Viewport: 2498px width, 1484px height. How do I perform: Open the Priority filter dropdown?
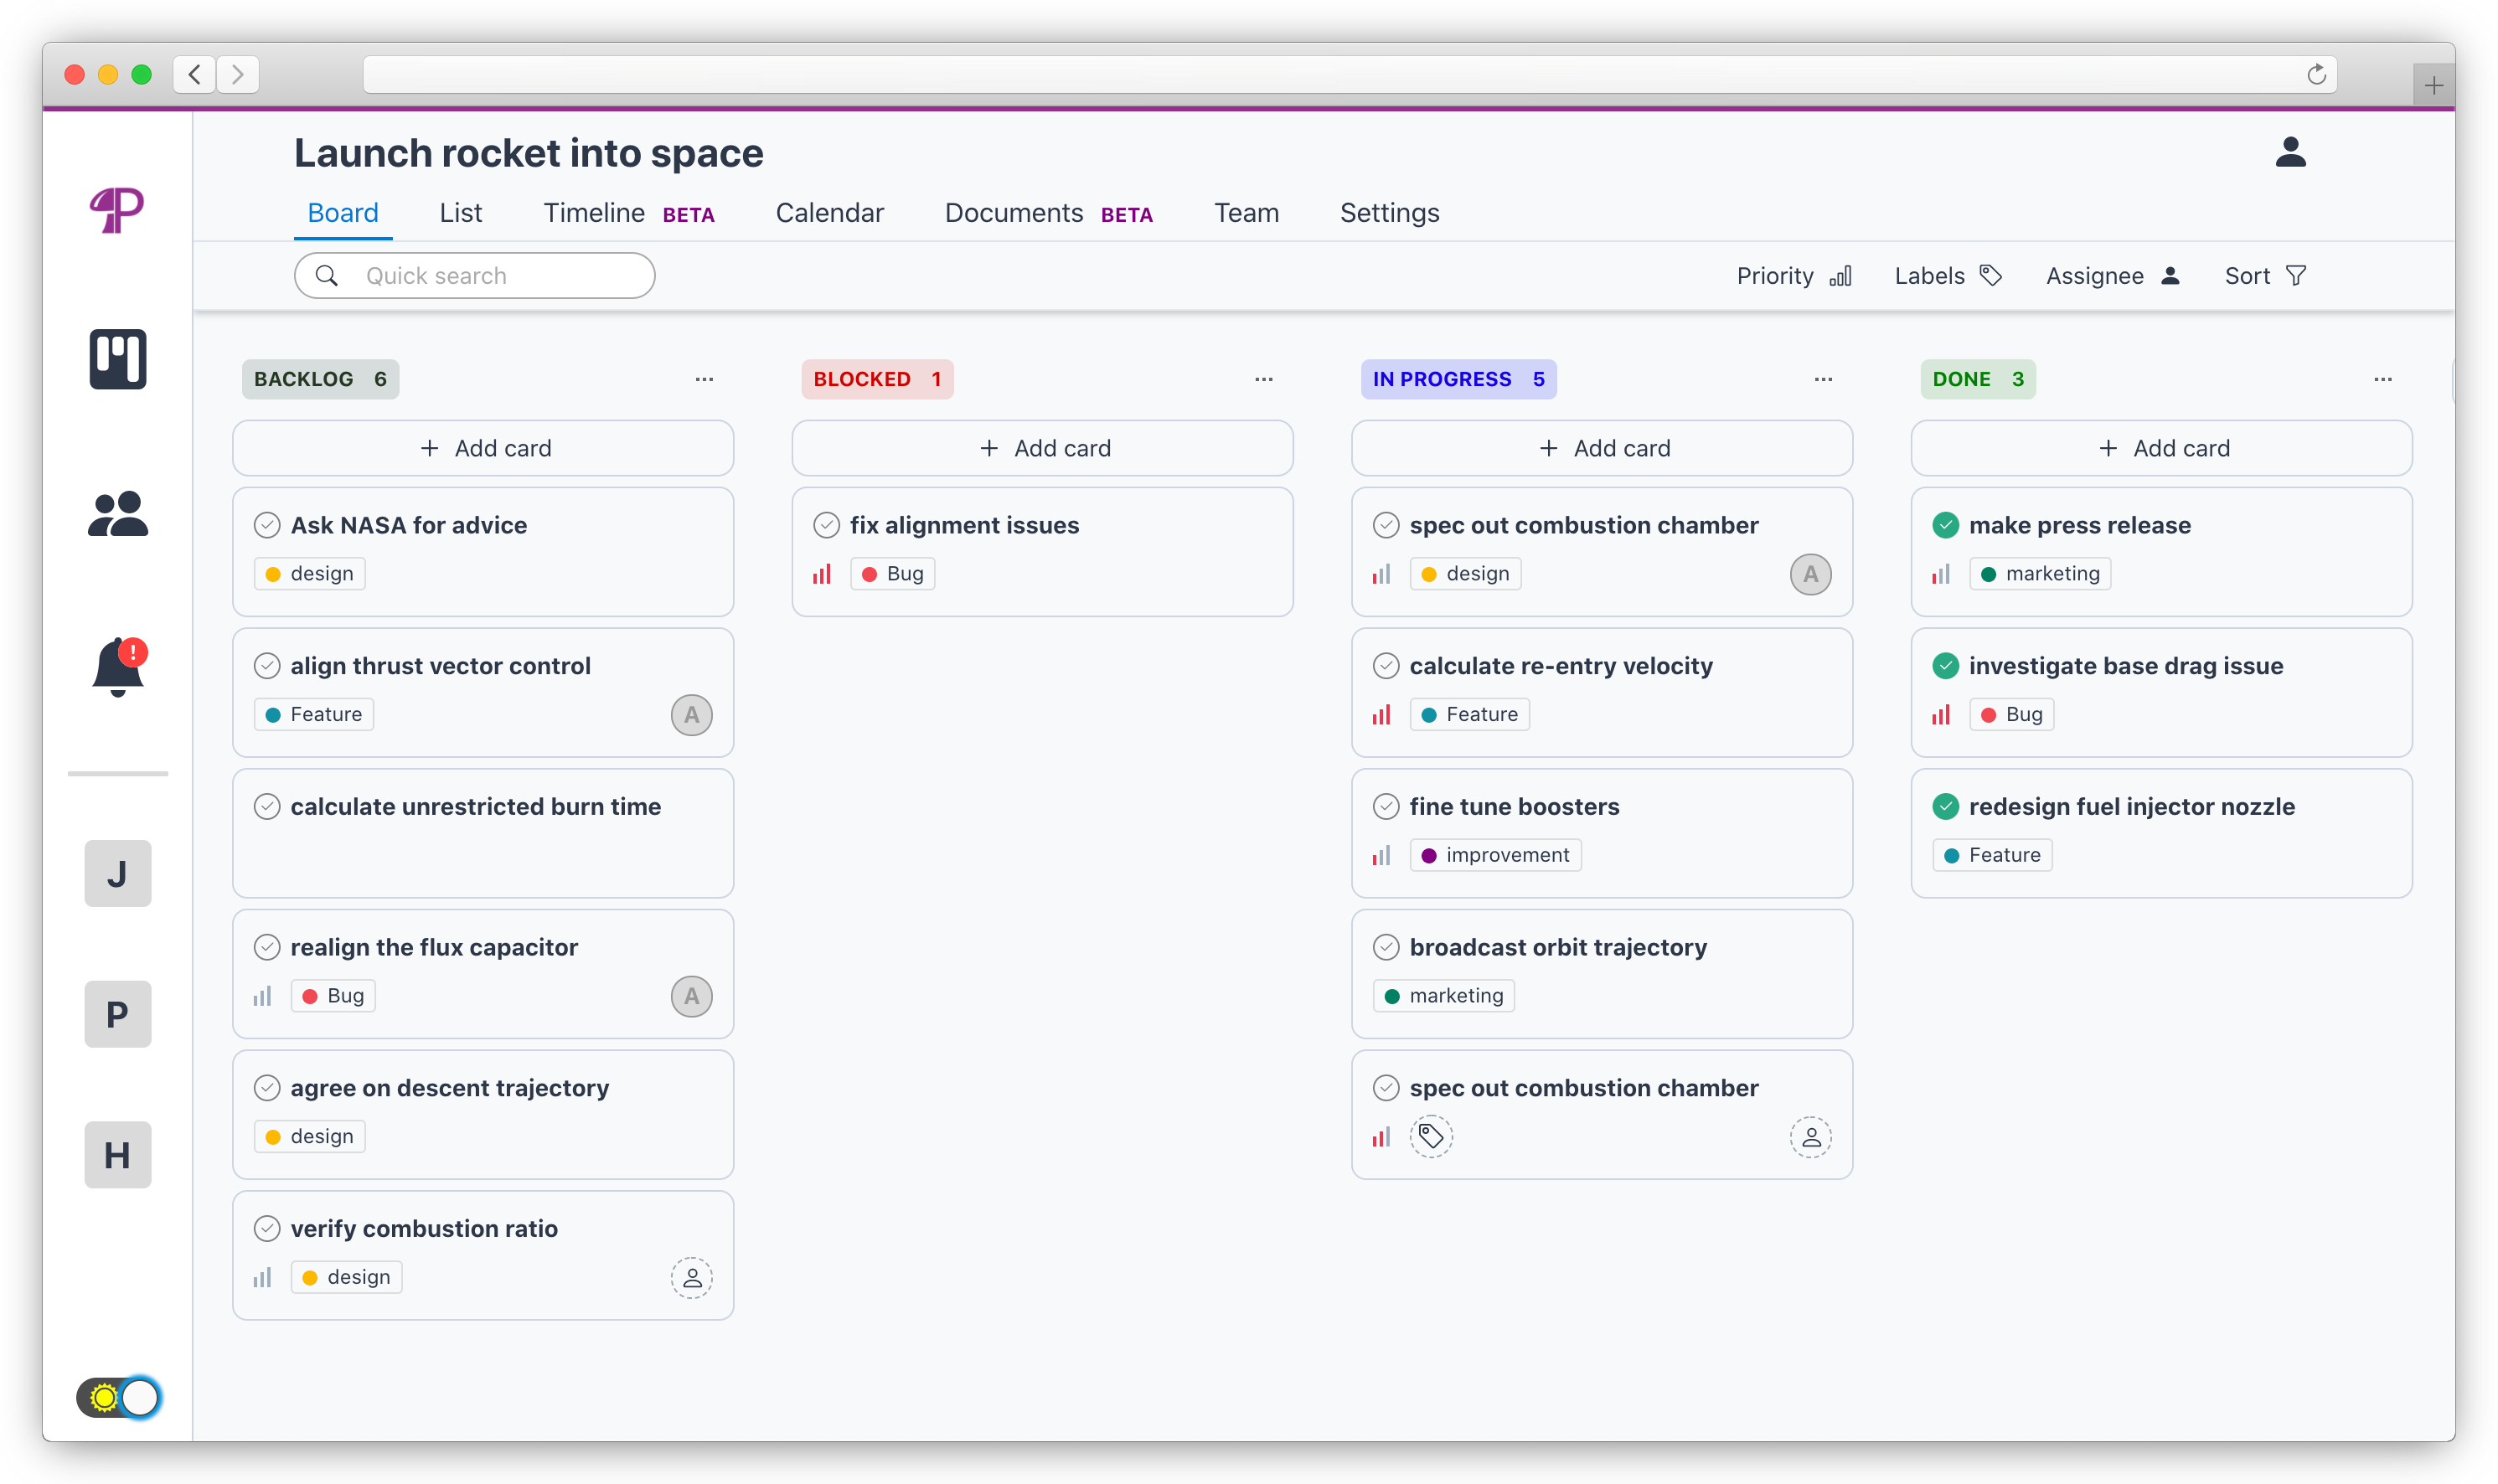(1794, 276)
